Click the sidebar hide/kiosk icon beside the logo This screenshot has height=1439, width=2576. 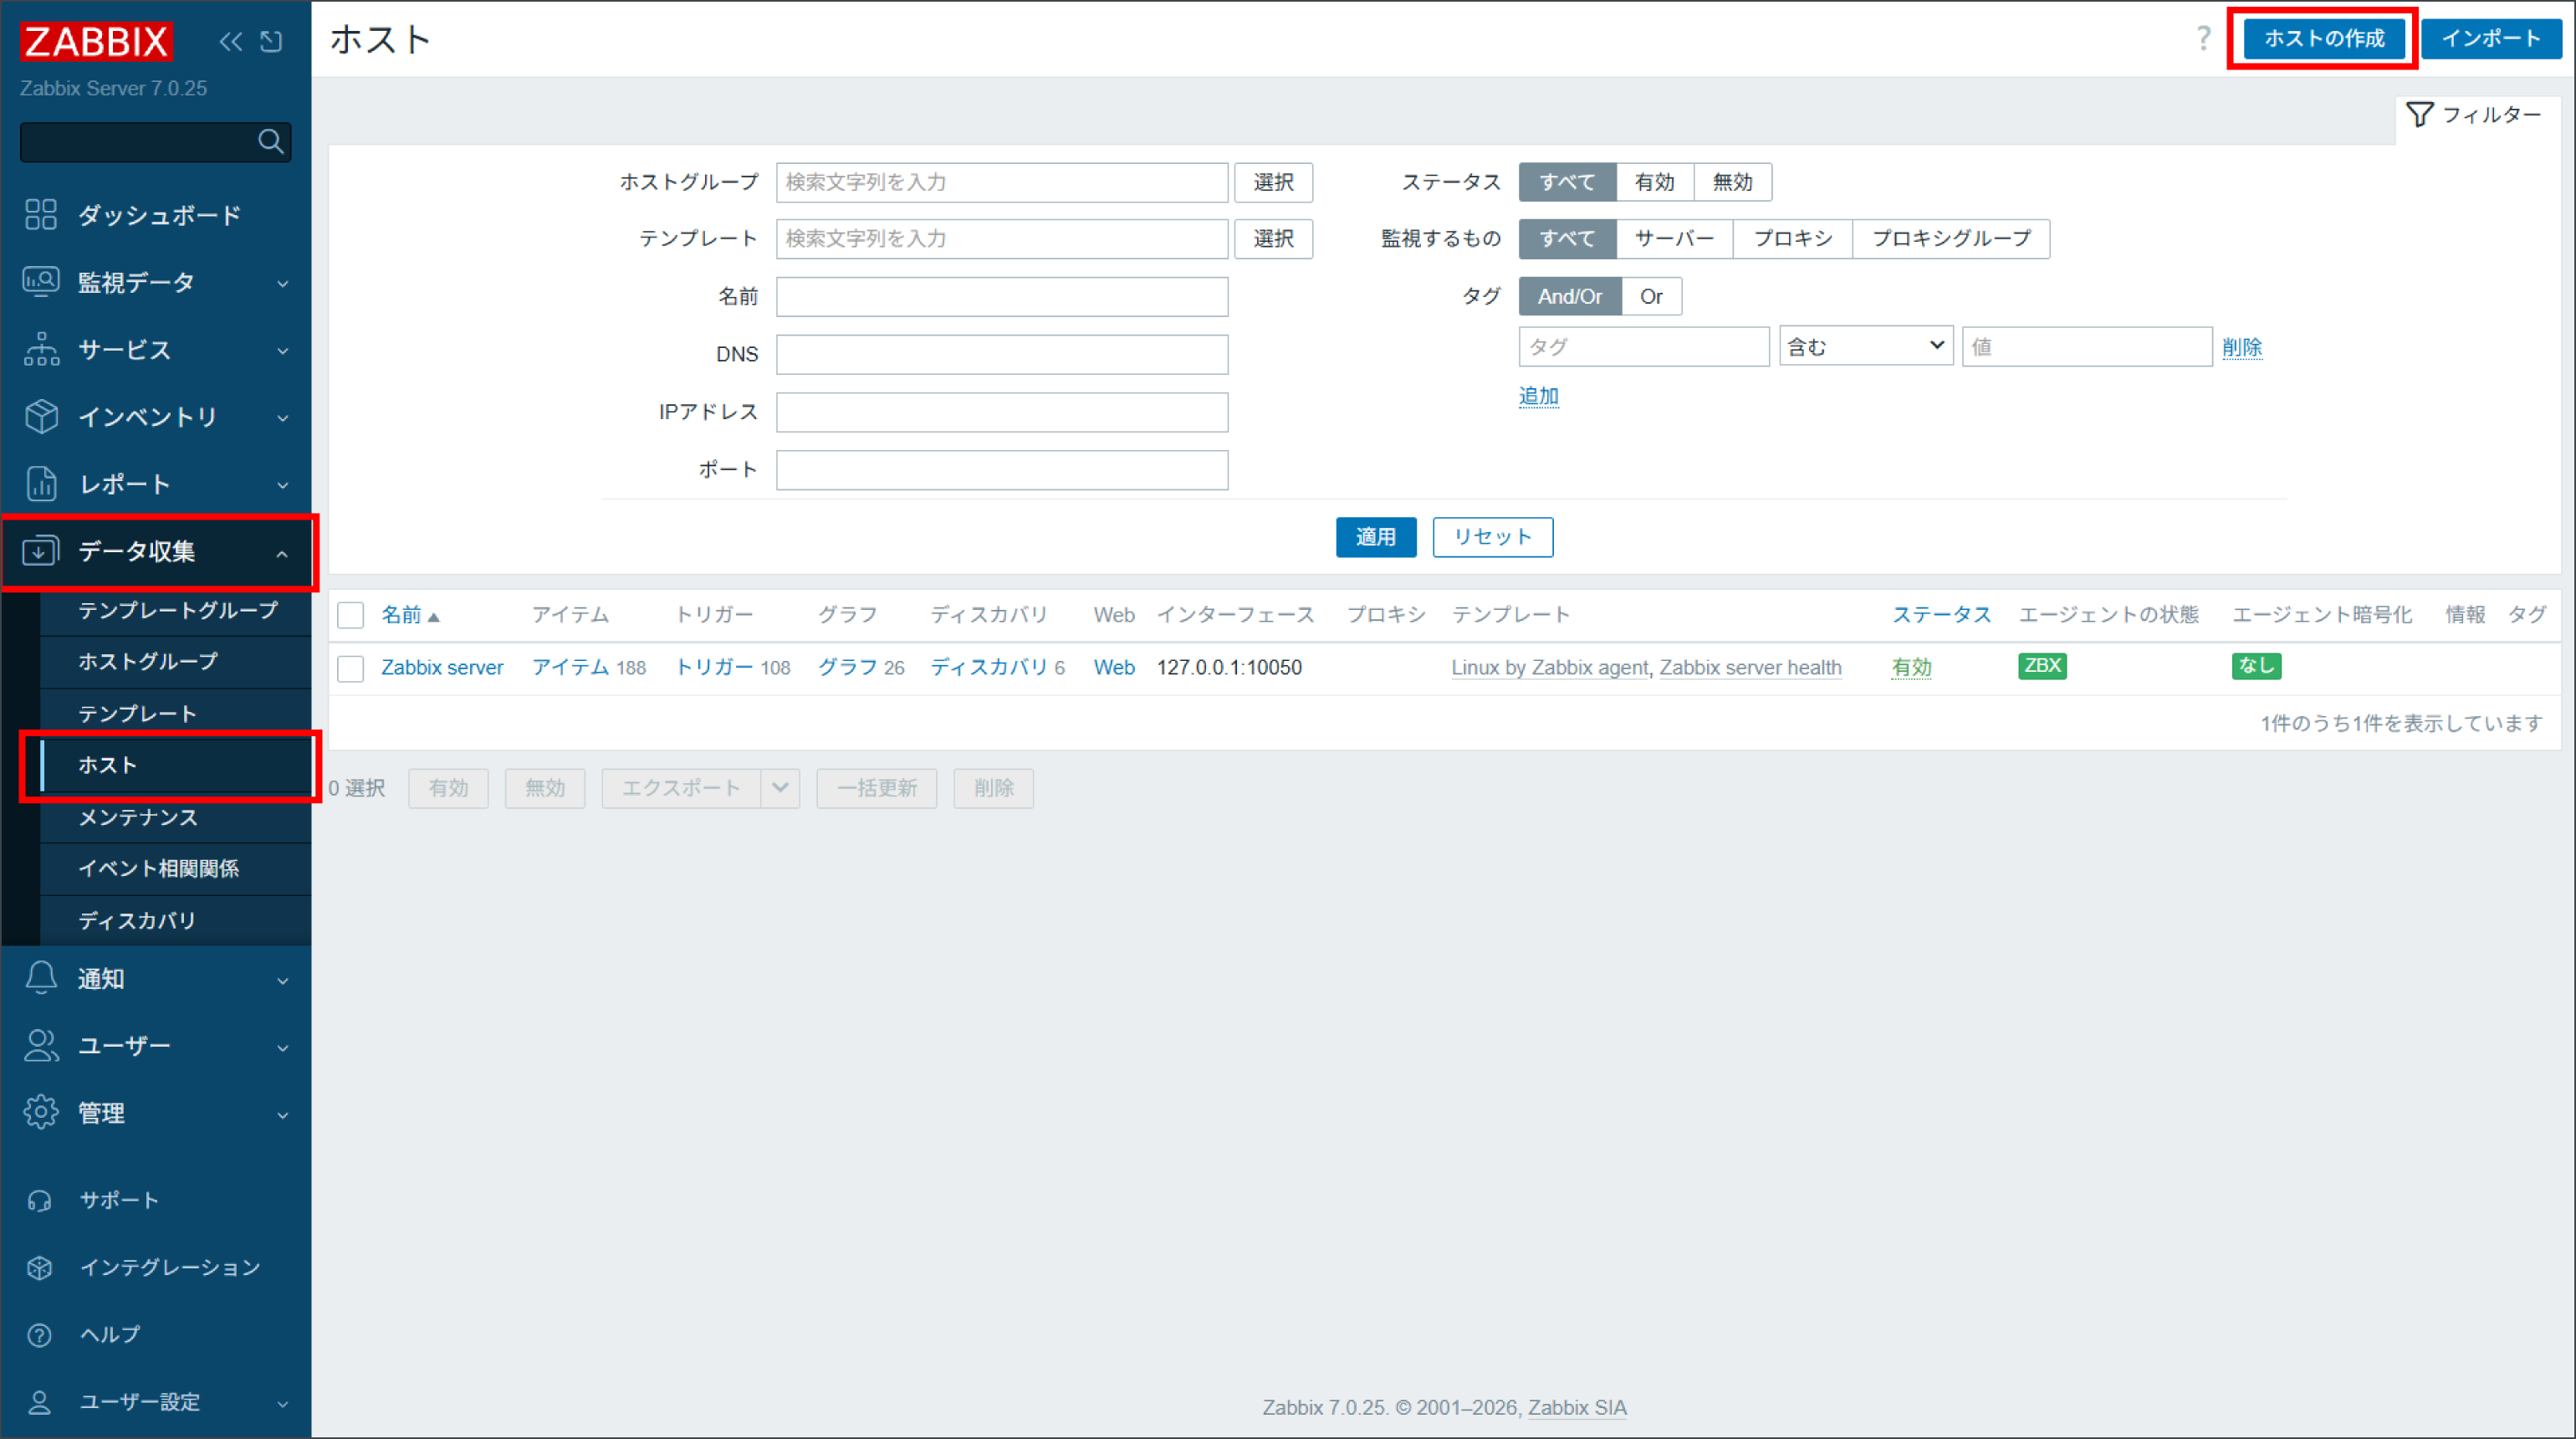point(271,41)
